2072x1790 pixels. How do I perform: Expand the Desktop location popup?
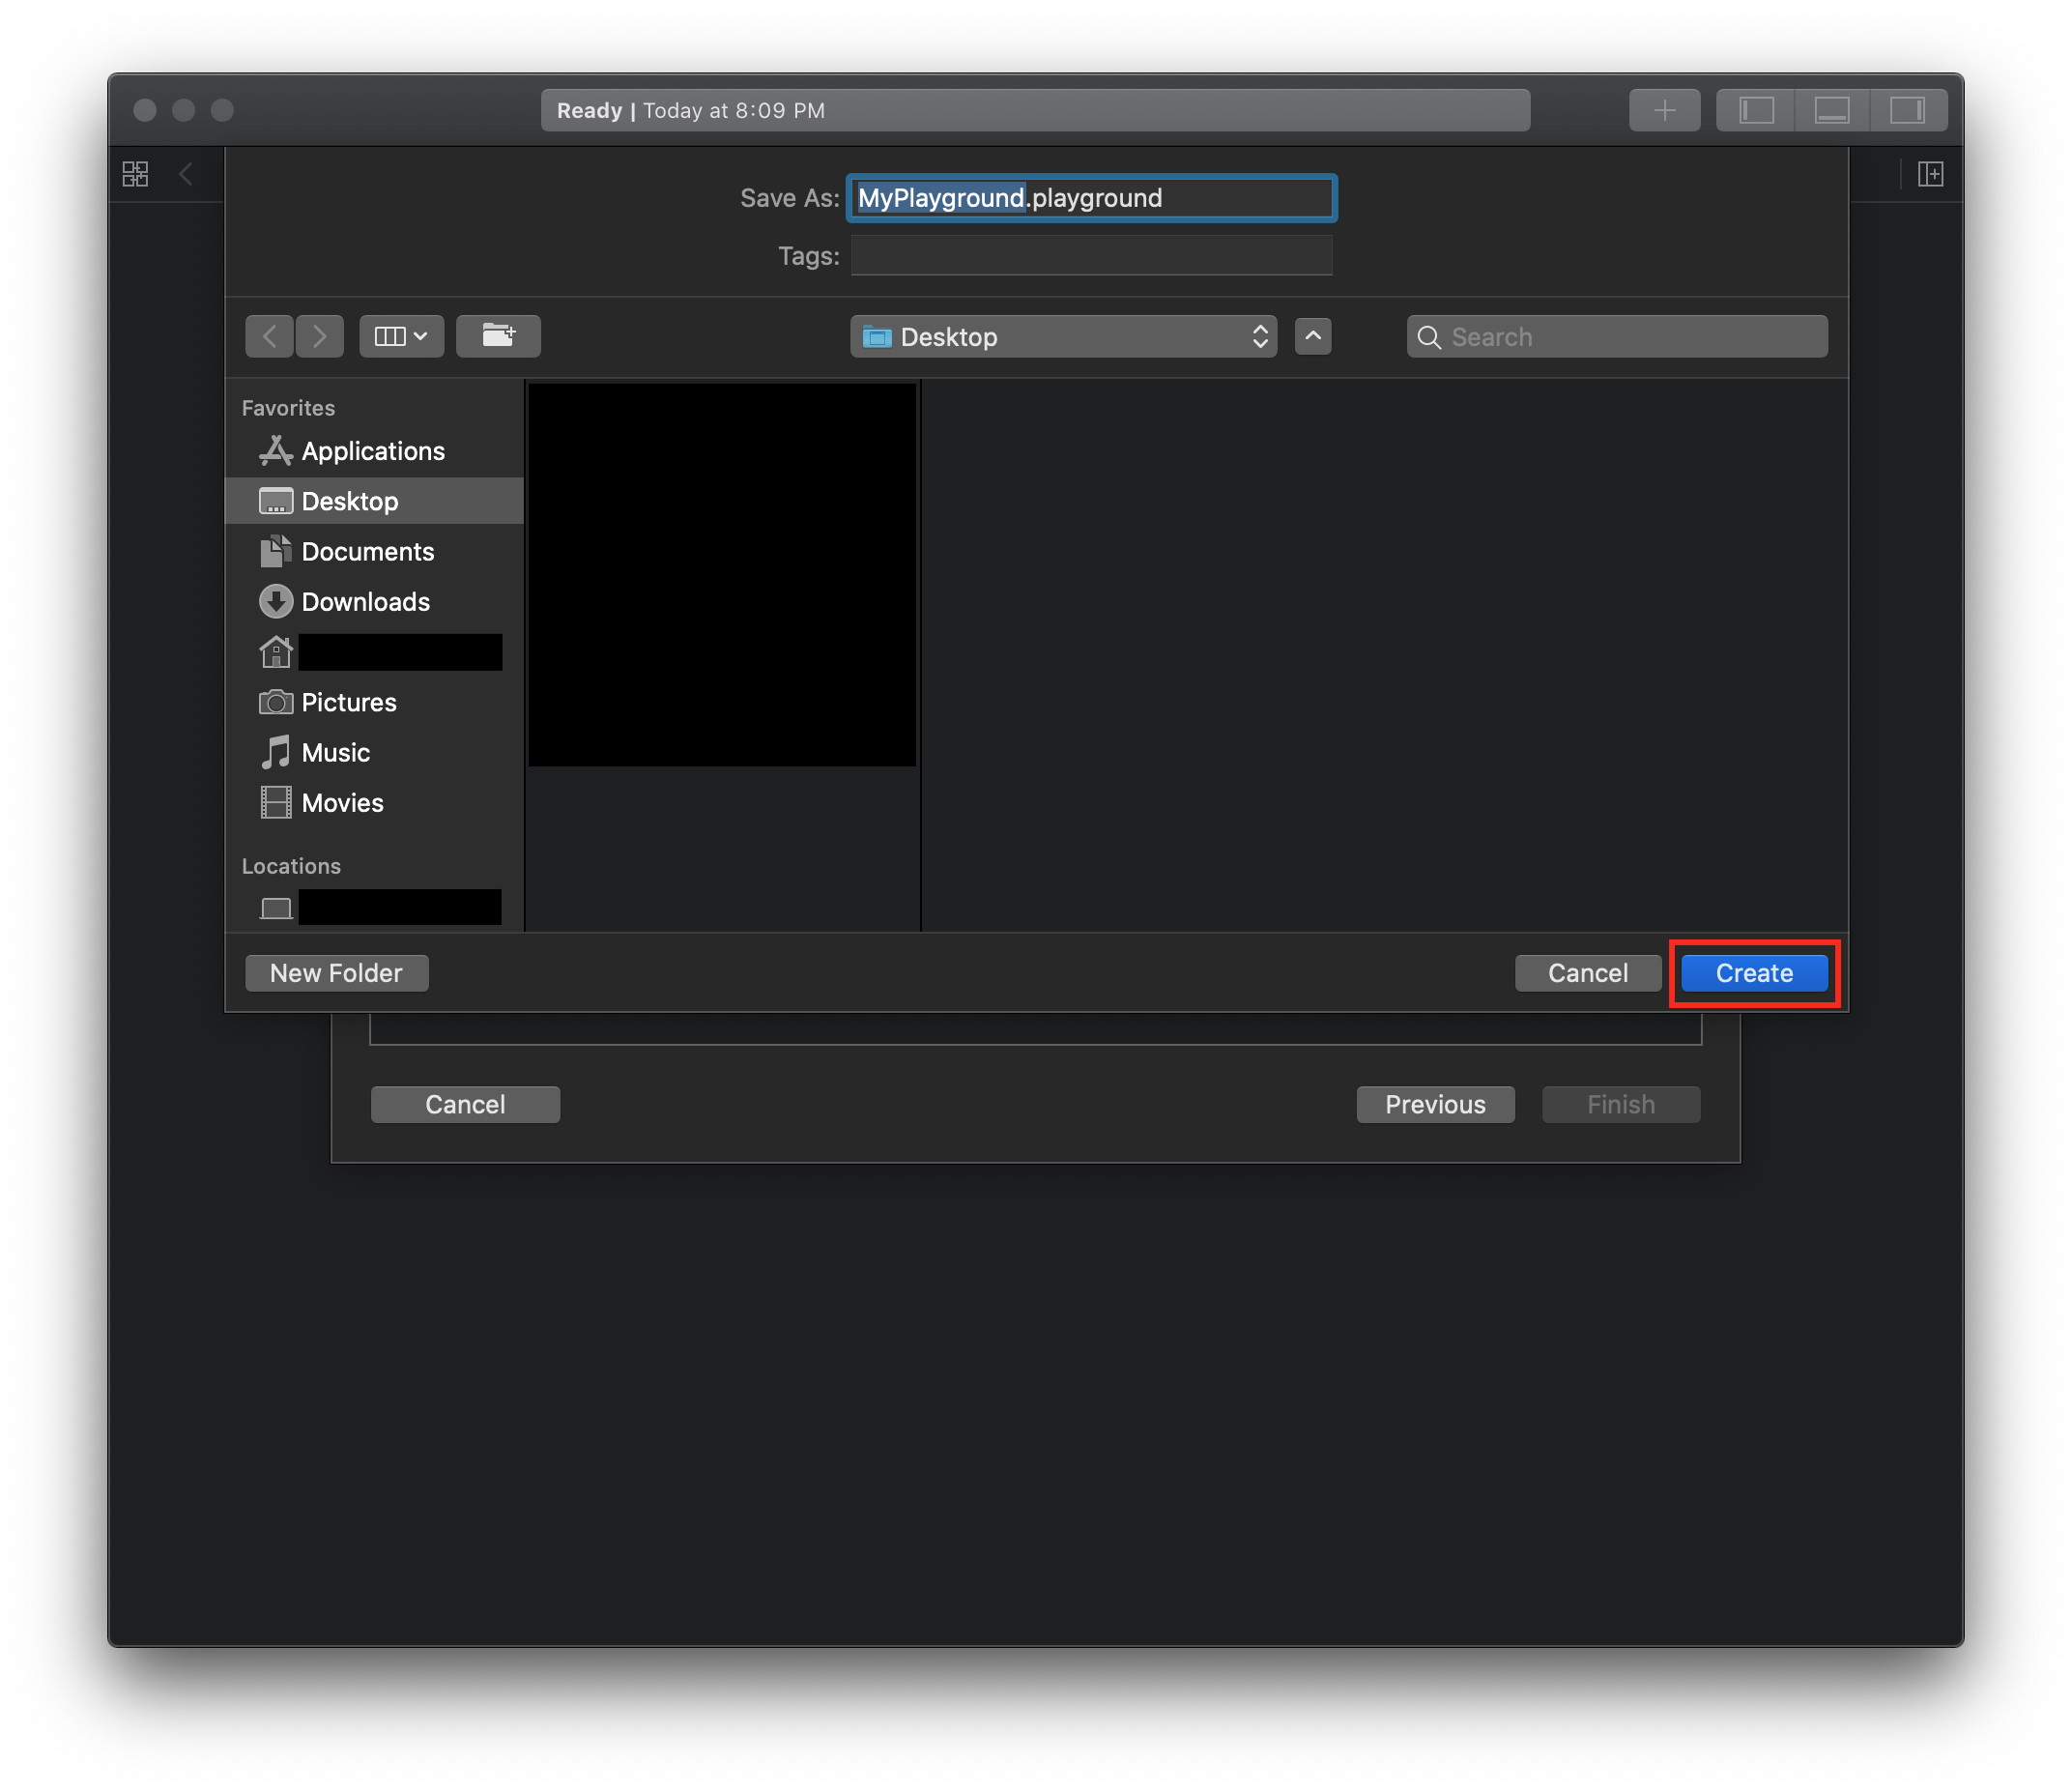click(x=1063, y=337)
